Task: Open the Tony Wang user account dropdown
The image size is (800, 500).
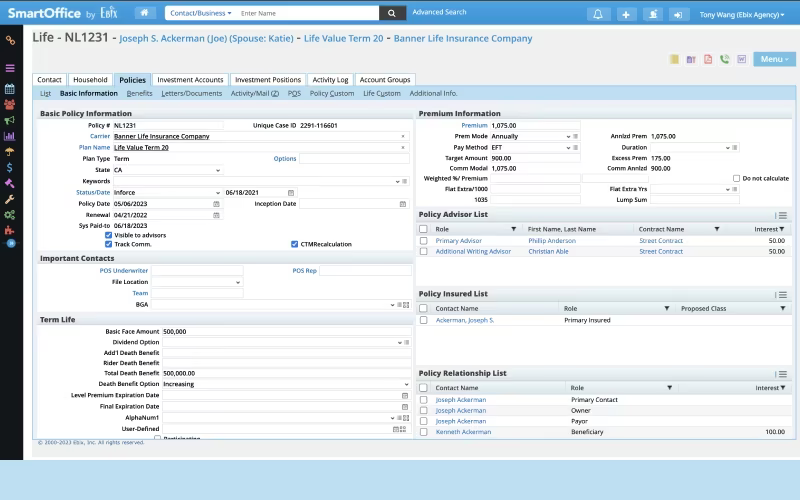Action: point(742,15)
